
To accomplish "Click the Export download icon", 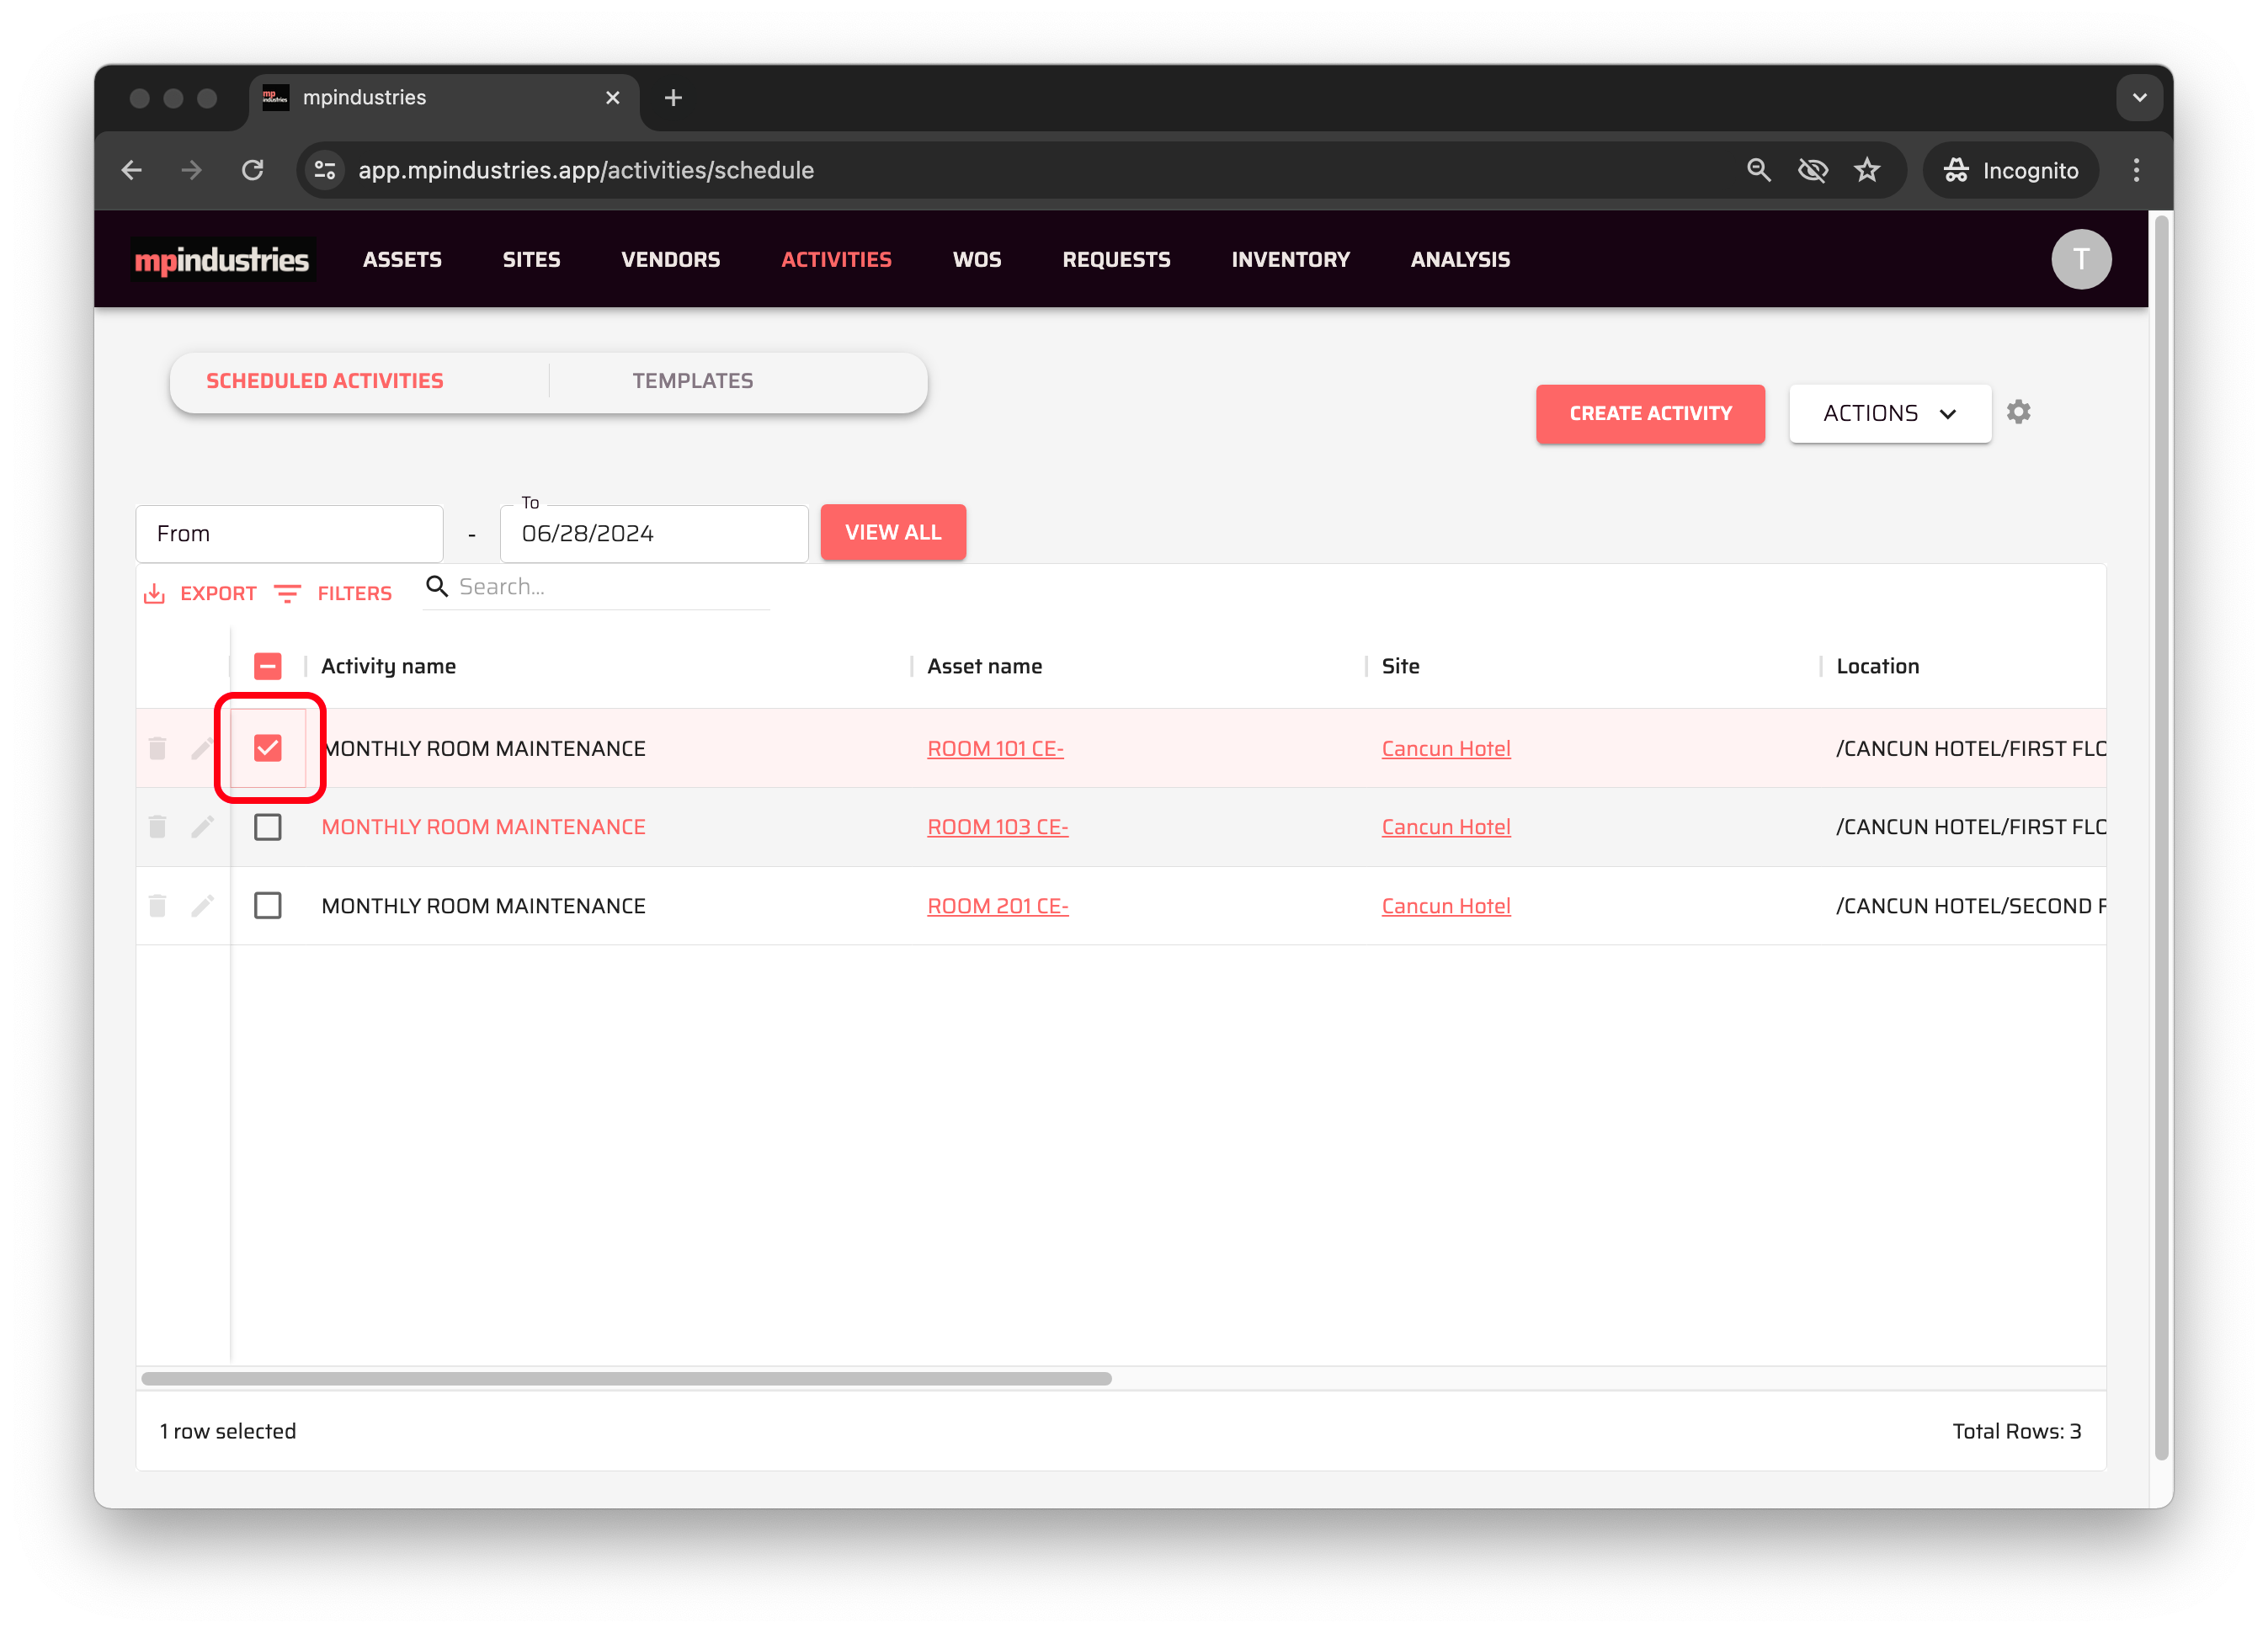I will [x=154, y=594].
